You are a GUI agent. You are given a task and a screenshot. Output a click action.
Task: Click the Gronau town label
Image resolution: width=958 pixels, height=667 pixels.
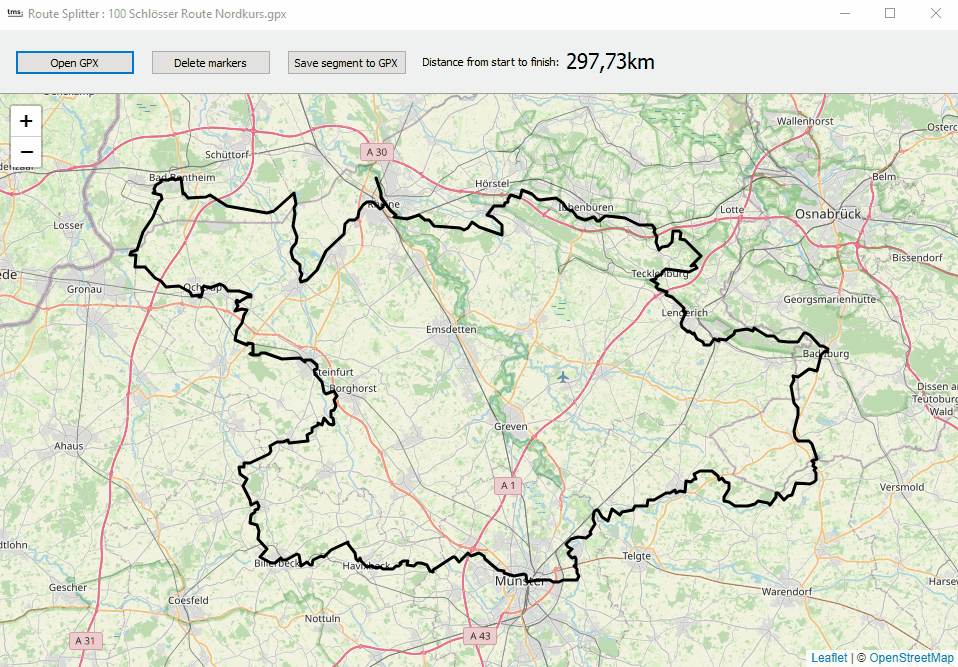84,289
